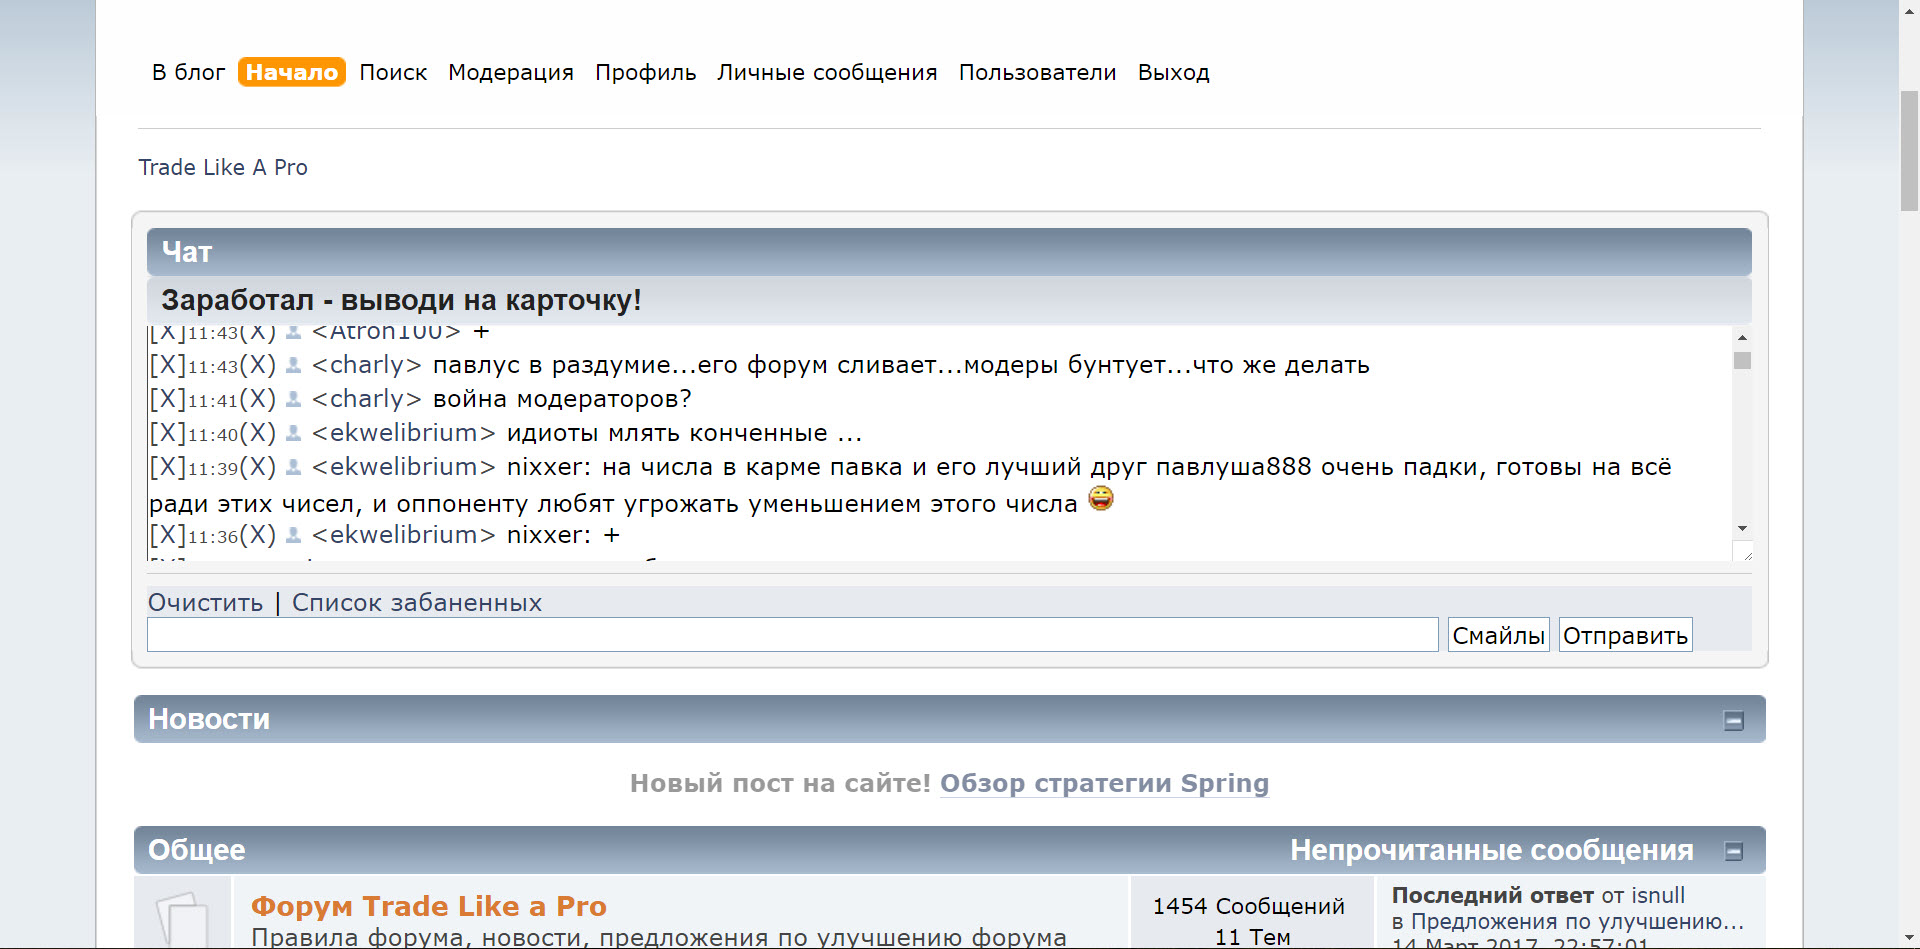Screen dimensions: 1920x949
Task: Click the user icon in the 11:36 row
Action: click(x=294, y=536)
